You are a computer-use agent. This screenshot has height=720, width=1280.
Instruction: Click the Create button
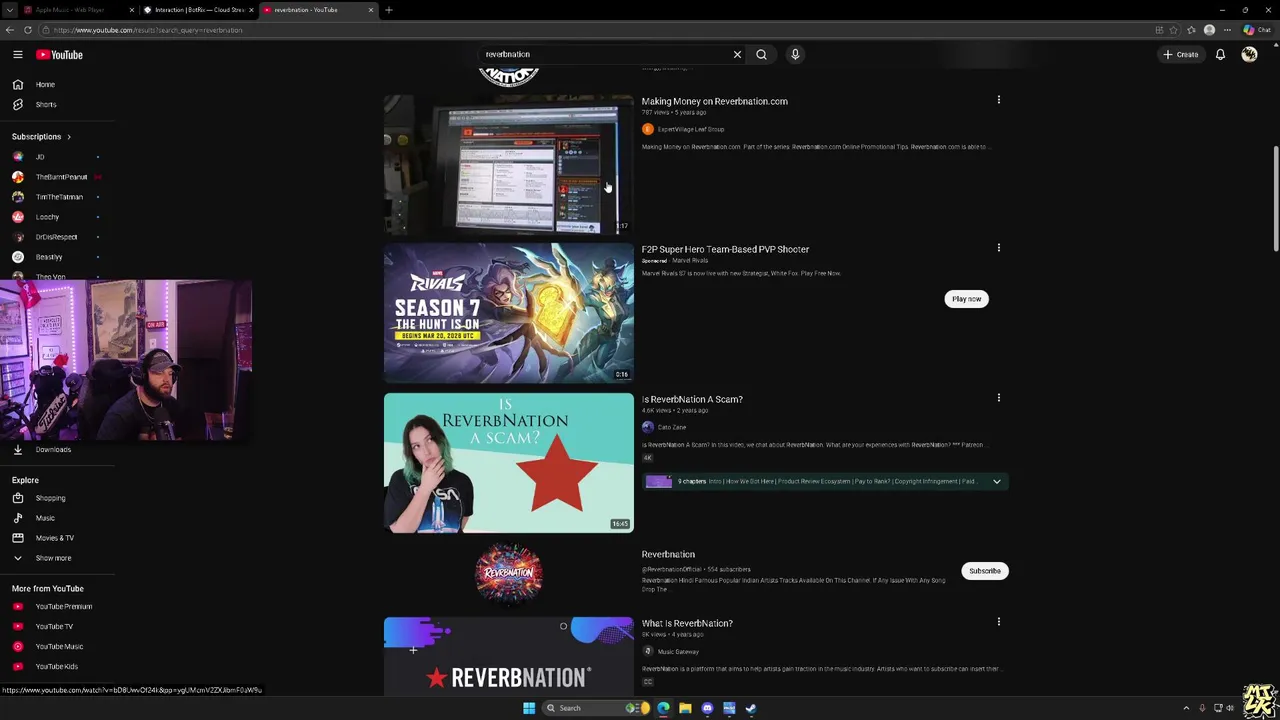tap(1181, 55)
